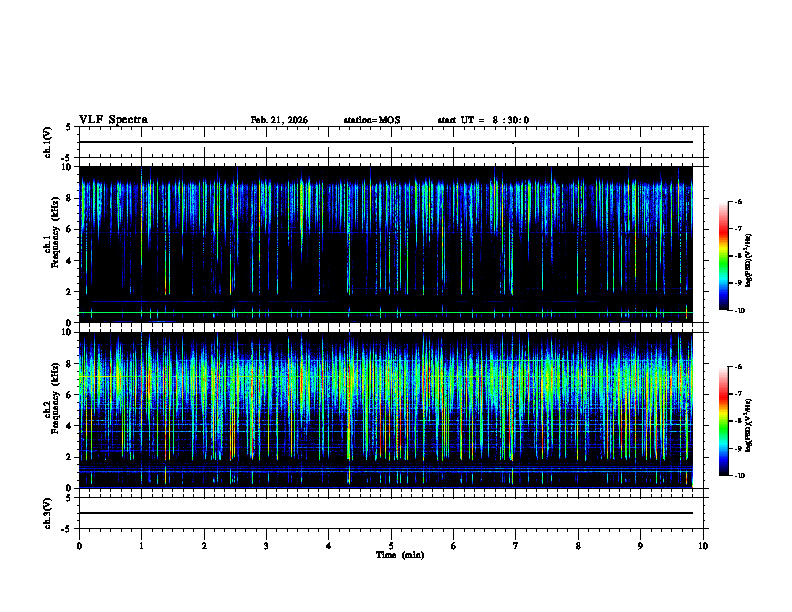Click the "6" tick on ch.1 frequency axis

point(69,229)
